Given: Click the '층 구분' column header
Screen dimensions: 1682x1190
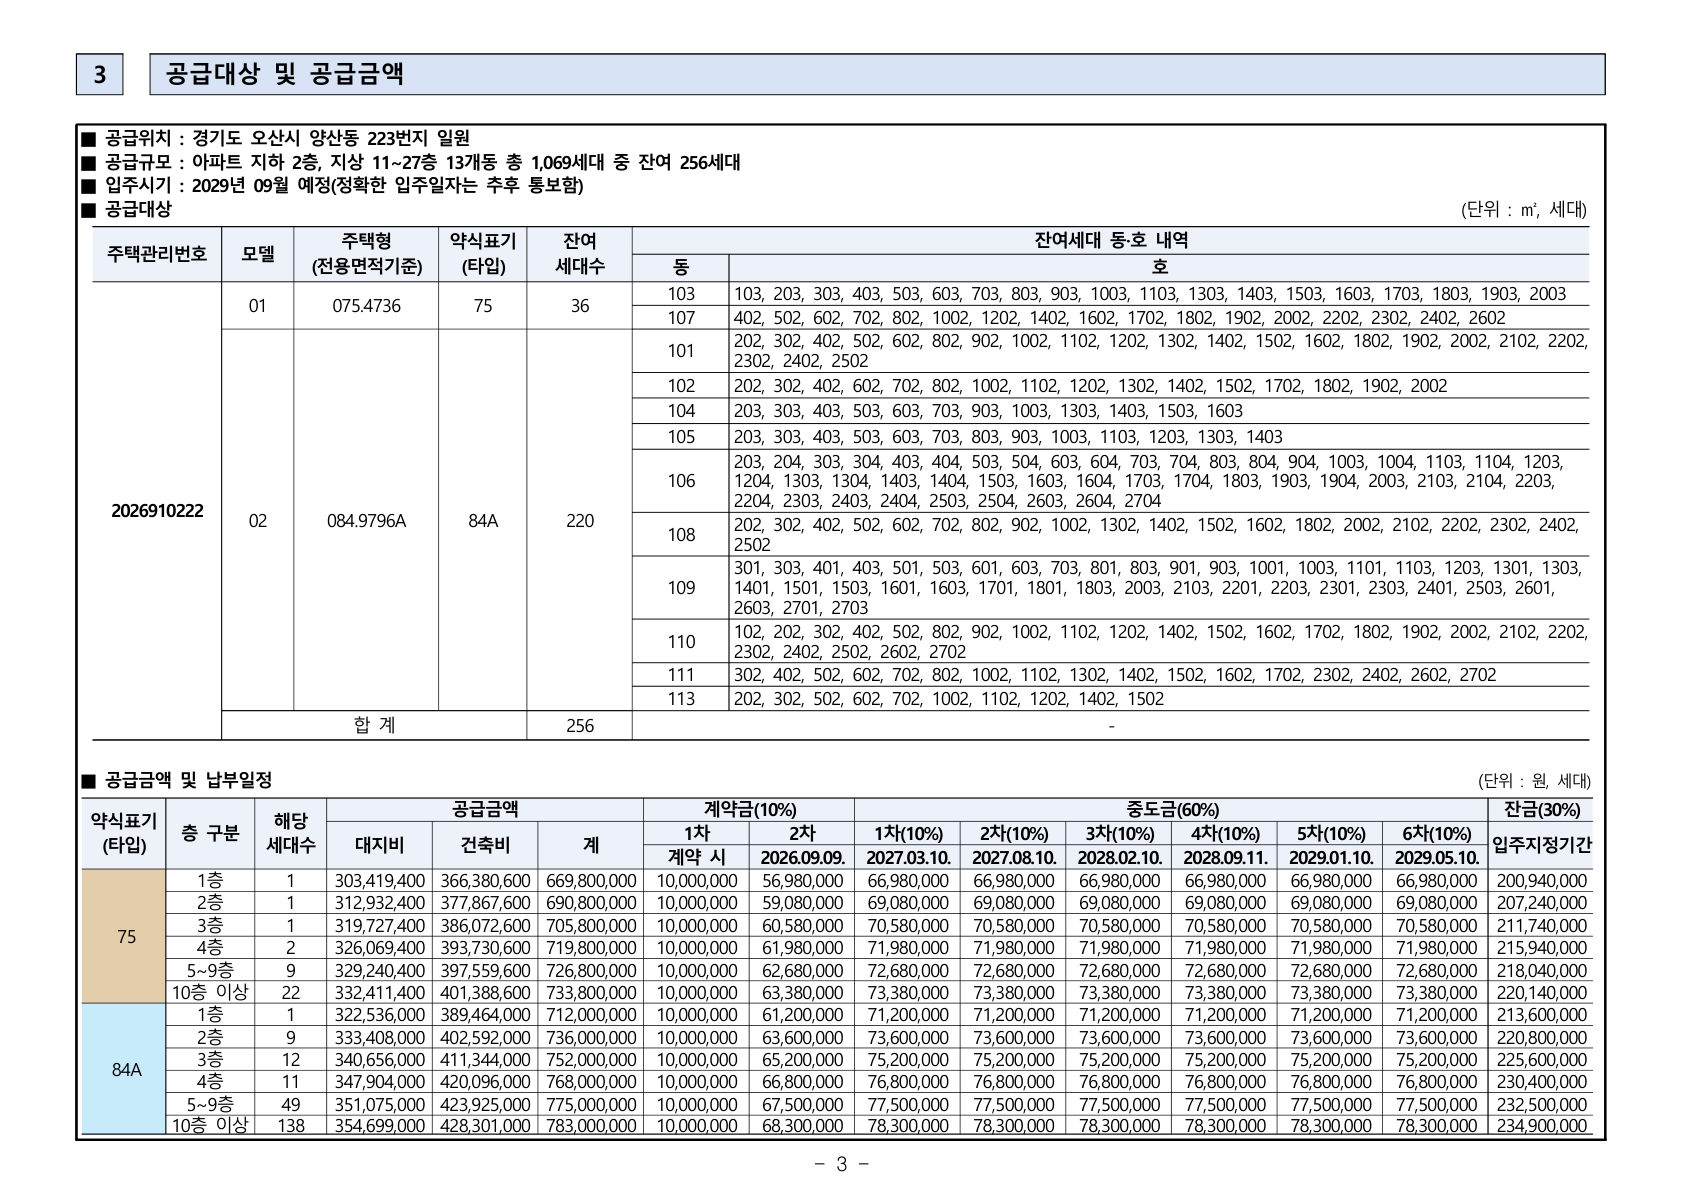Looking at the screenshot, I should coord(210,834).
